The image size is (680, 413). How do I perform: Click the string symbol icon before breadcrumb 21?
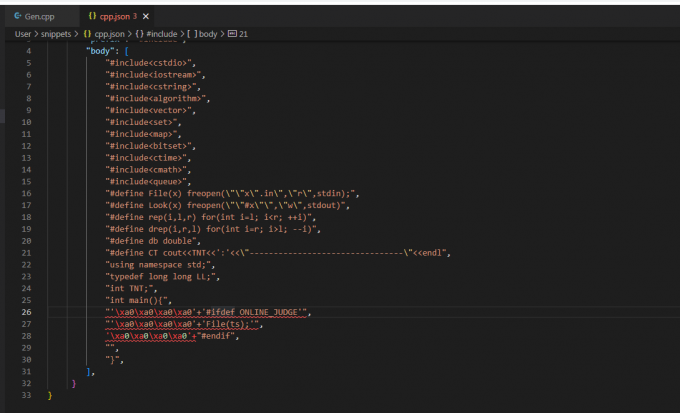tap(232, 34)
